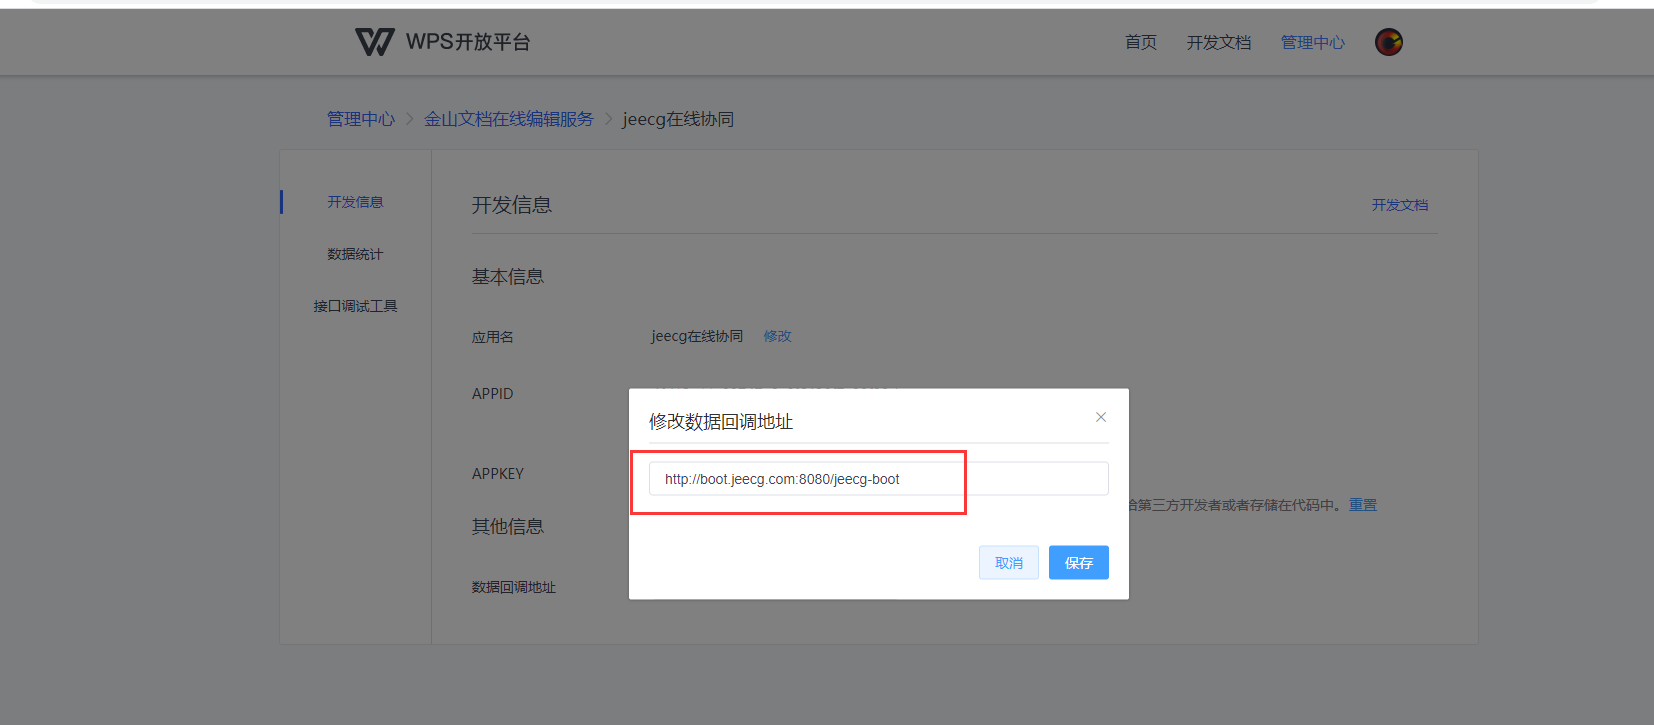Click the 数据回调地址 label
This screenshot has width=1654, height=725.
[x=514, y=587]
